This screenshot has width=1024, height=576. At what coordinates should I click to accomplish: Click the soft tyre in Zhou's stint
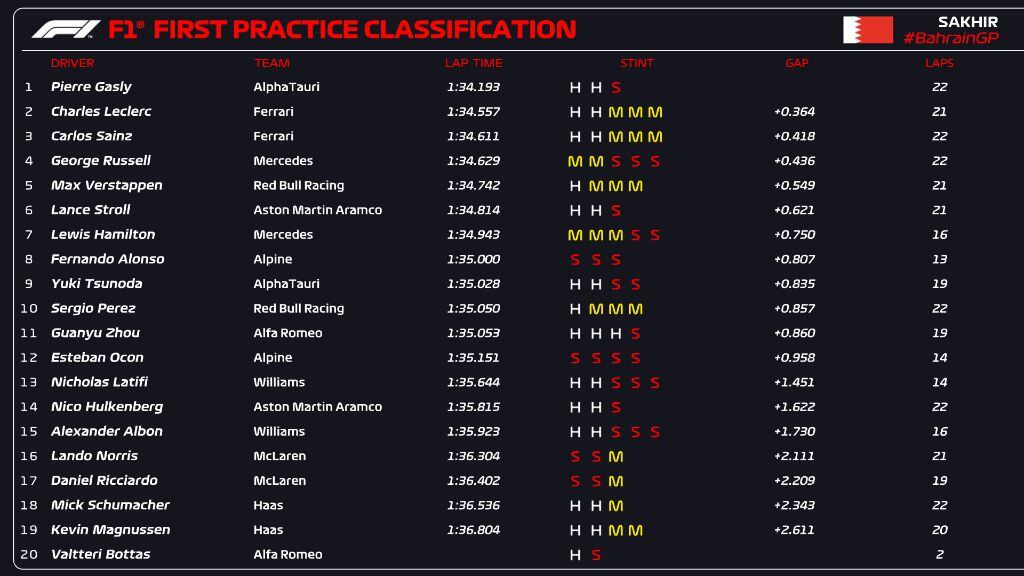coord(635,334)
